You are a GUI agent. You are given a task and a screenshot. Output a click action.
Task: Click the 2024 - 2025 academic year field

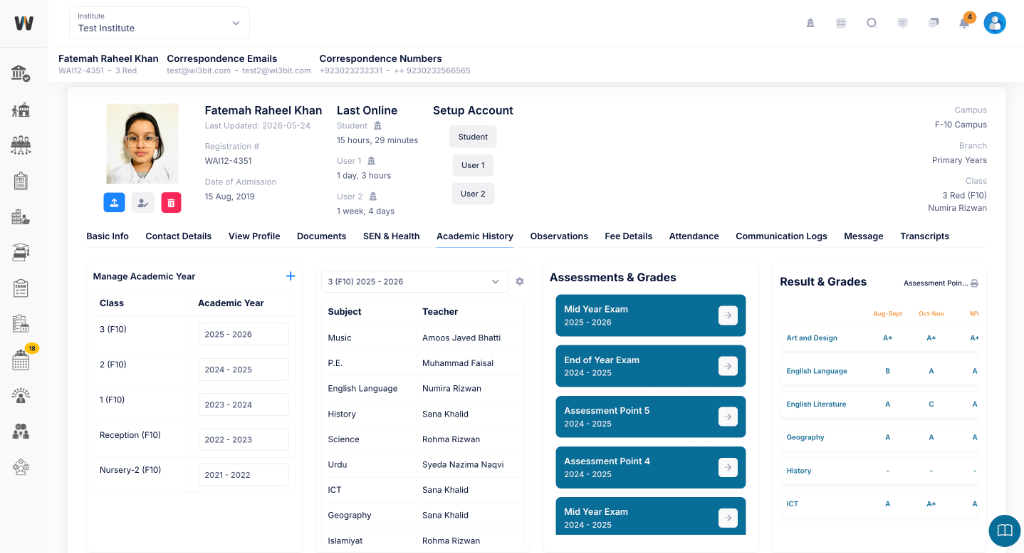pos(243,370)
